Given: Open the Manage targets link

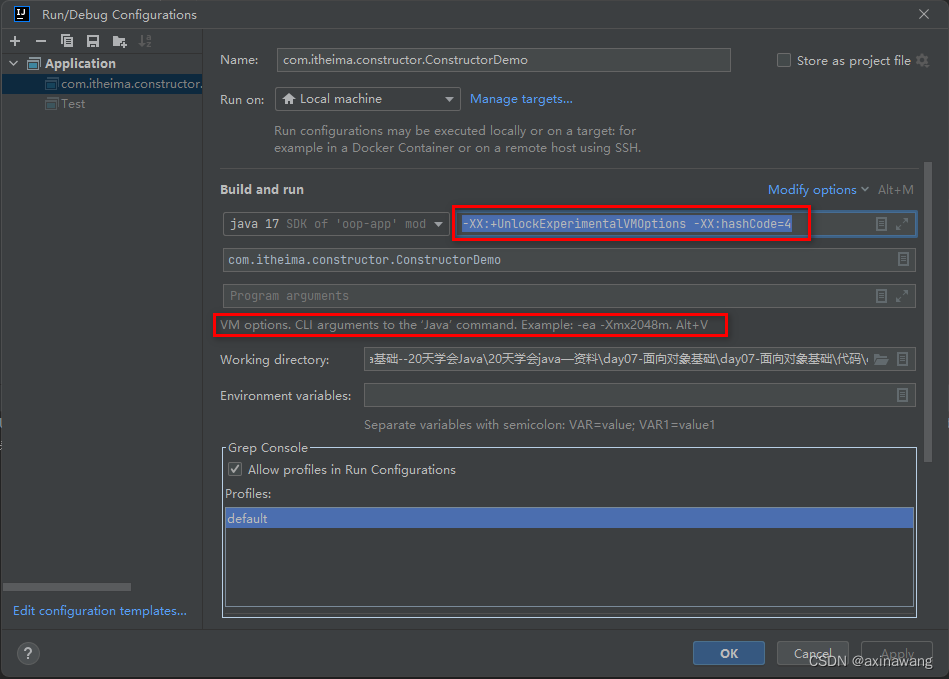Looking at the screenshot, I should 521,99.
